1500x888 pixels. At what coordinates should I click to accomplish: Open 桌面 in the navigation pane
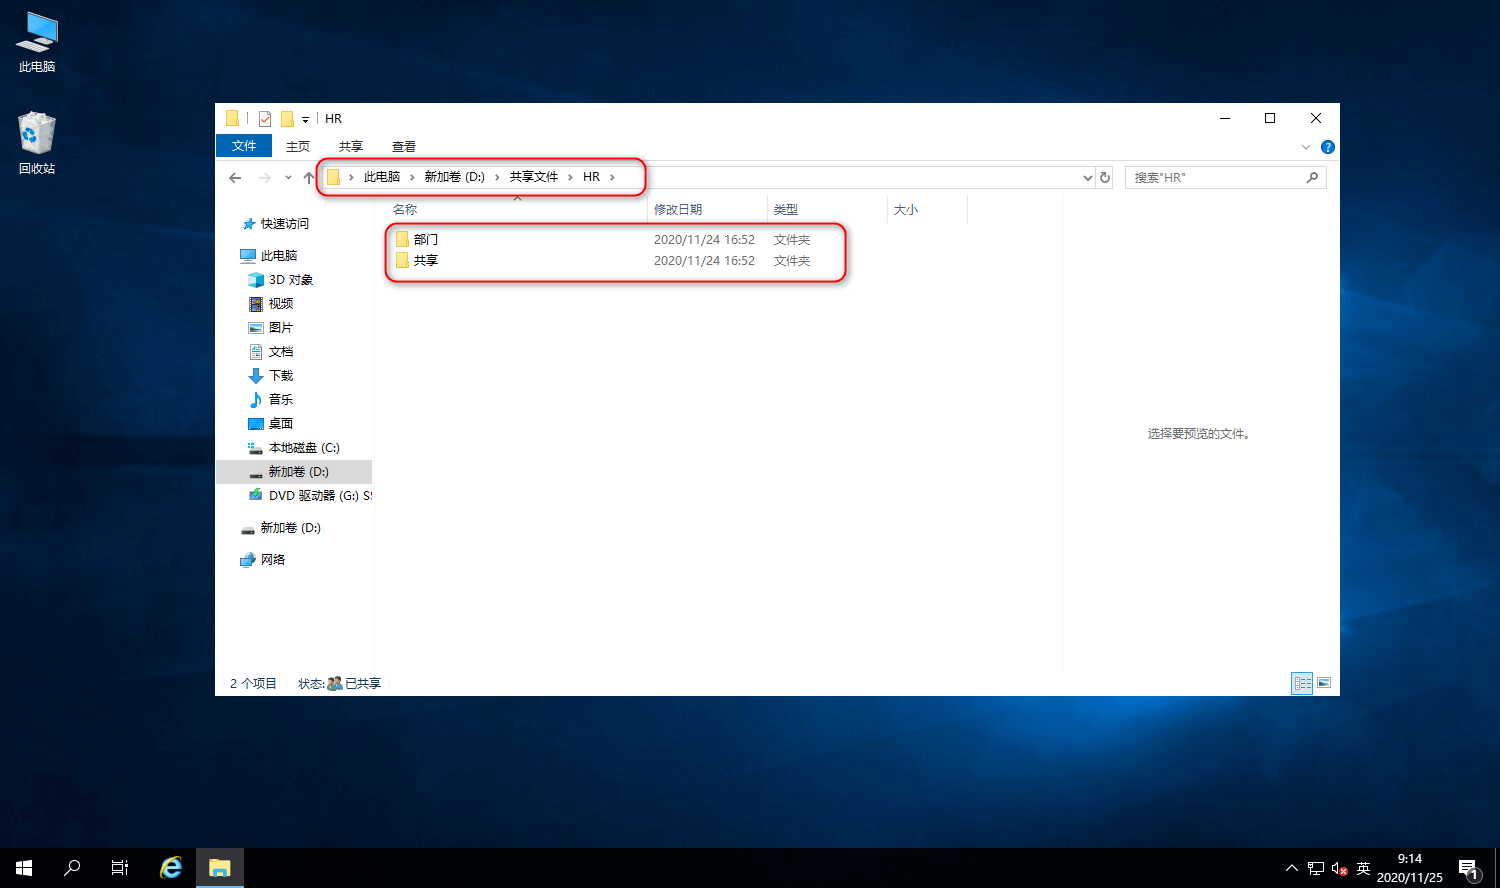[x=281, y=424]
